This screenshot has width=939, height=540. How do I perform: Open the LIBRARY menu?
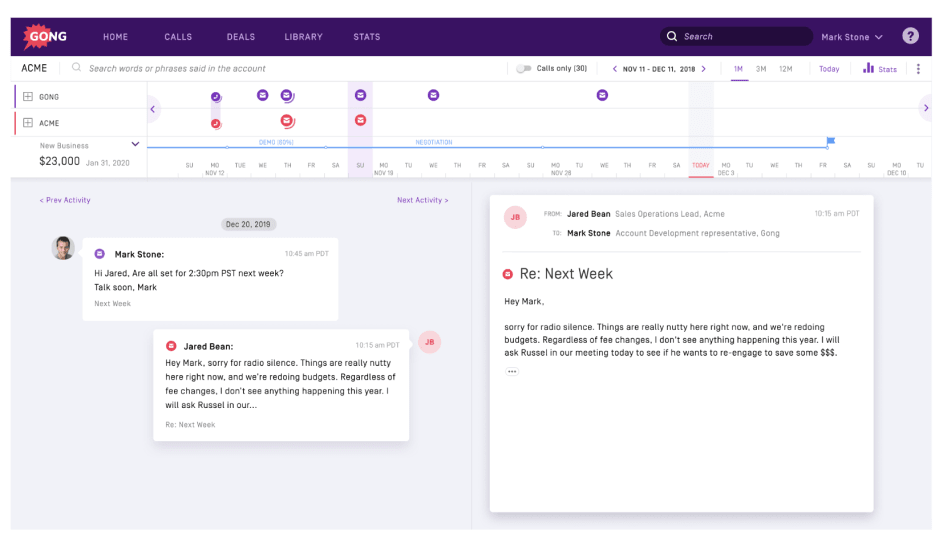click(304, 37)
